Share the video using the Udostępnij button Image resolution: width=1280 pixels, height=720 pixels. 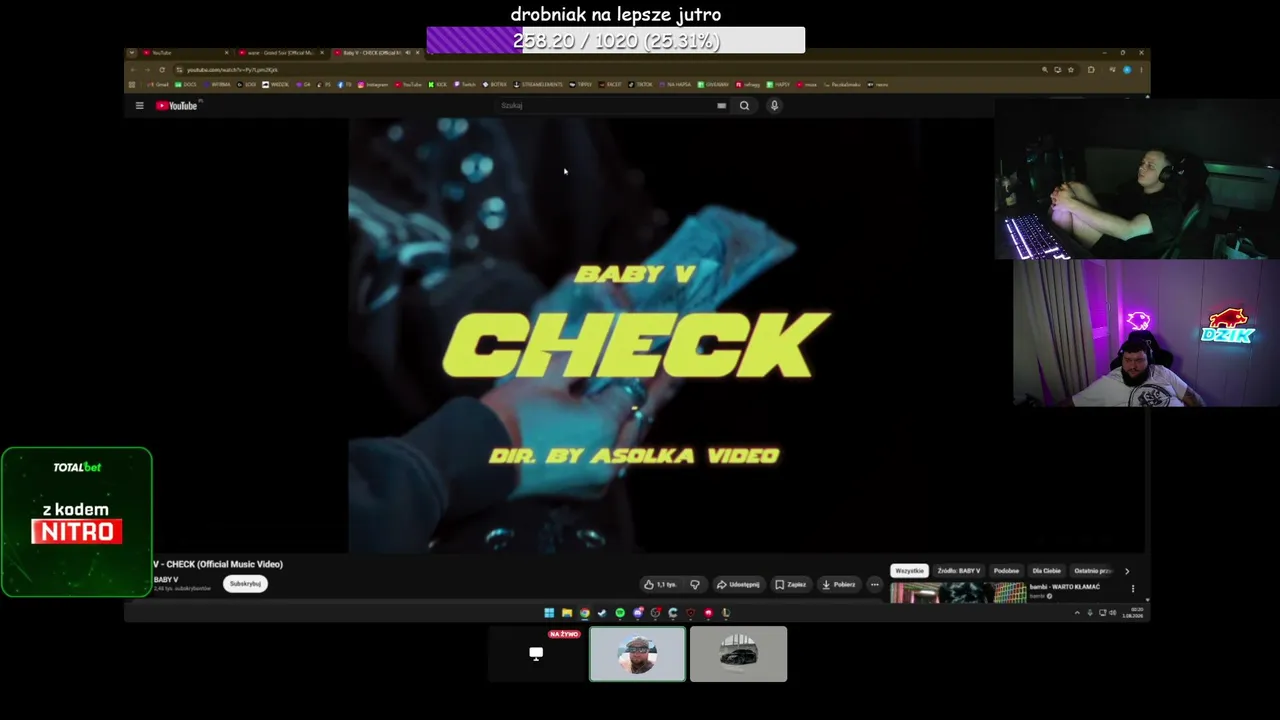[x=738, y=584]
